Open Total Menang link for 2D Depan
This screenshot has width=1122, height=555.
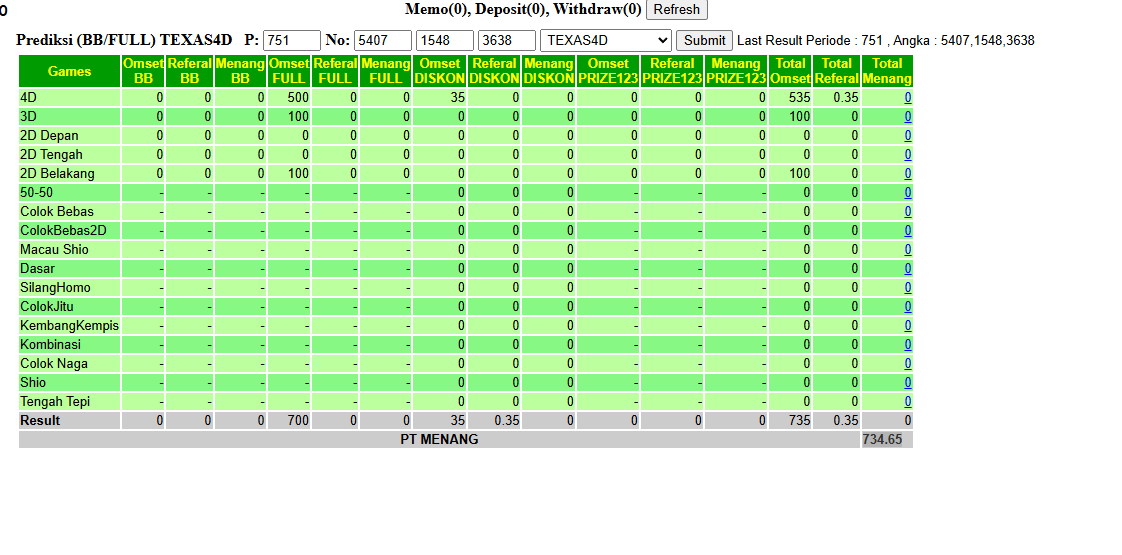point(907,136)
